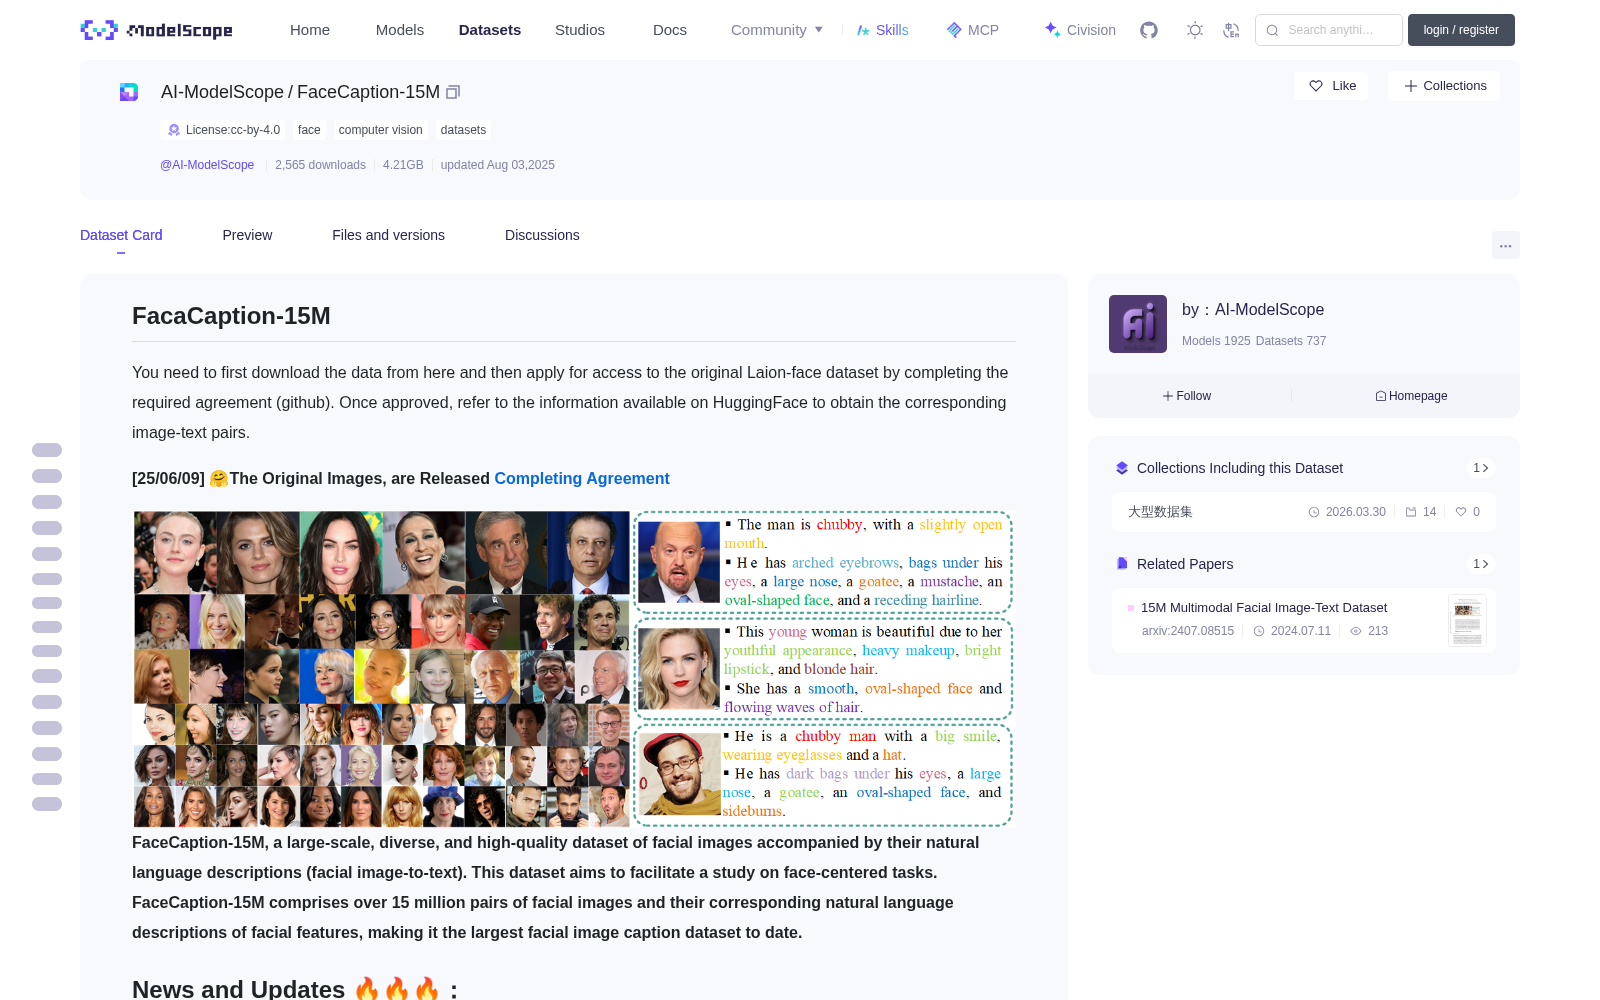Expand Collections Including this Dataset list
The height and width of the screenshot is (1000, 1600).
click(x=1481, y=468)
